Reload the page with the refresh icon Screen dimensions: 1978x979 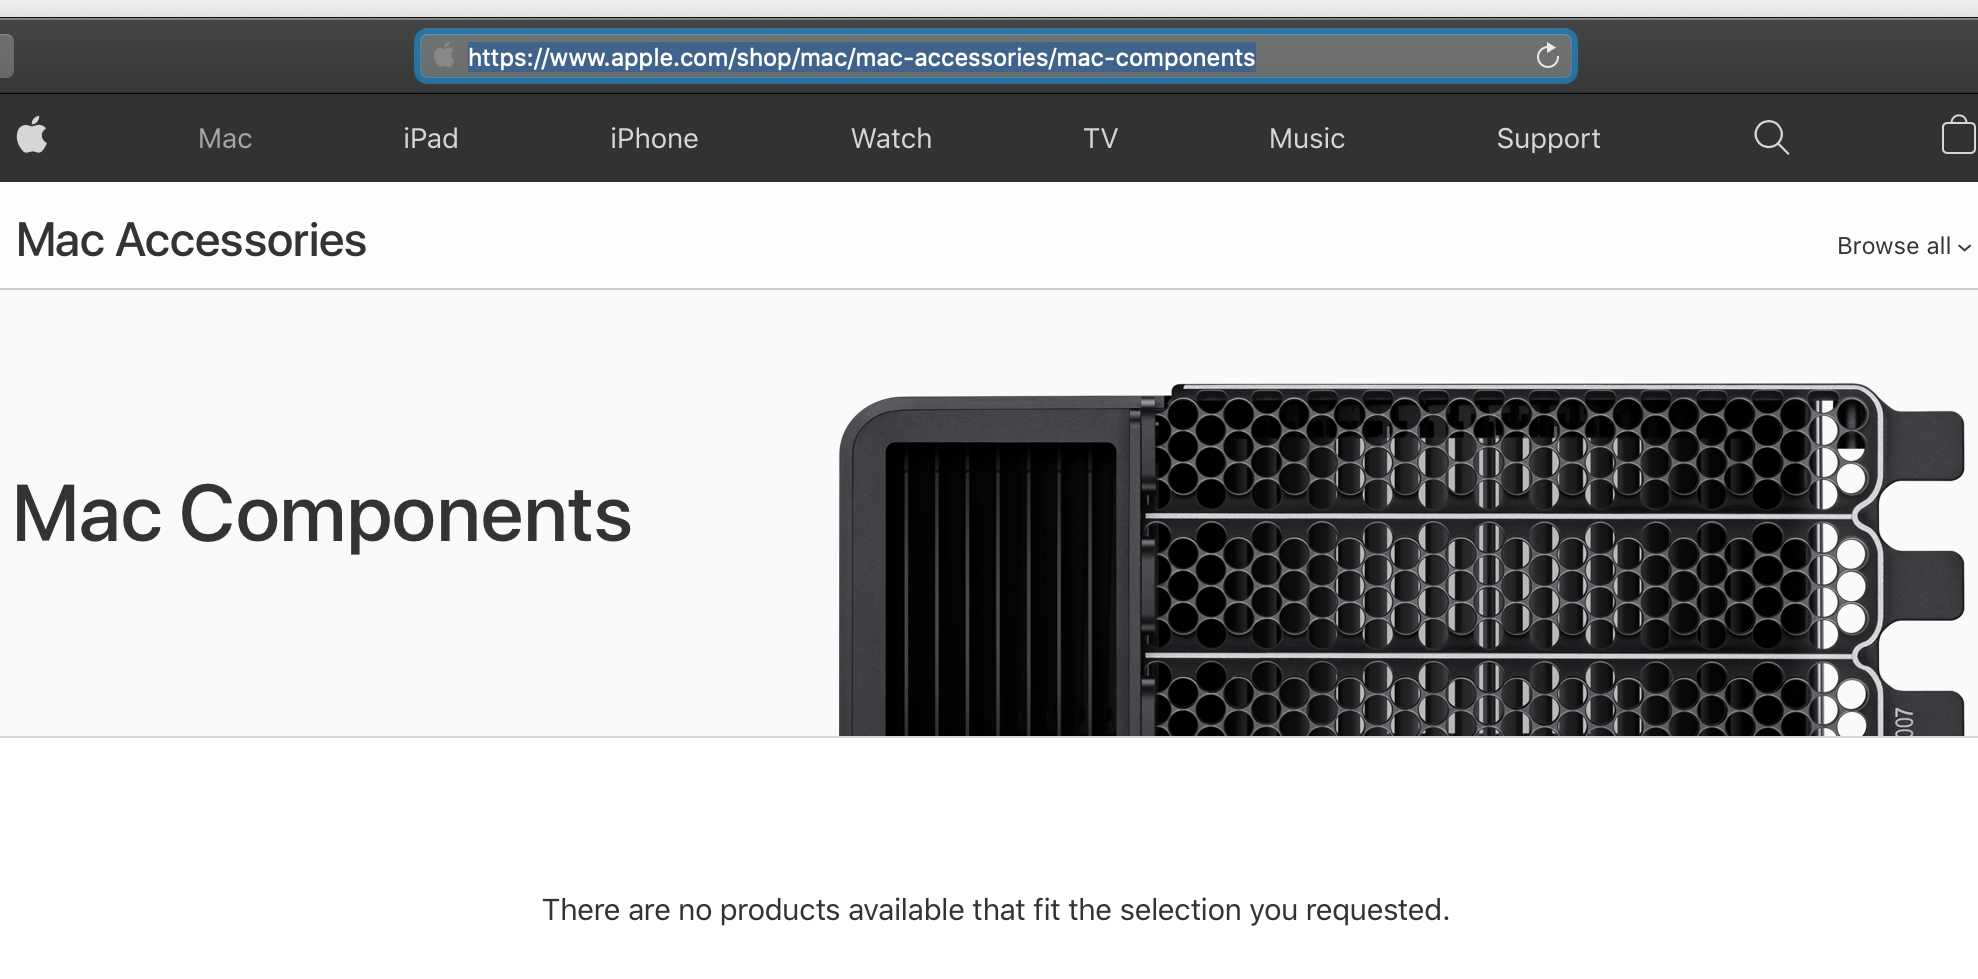1547,56
